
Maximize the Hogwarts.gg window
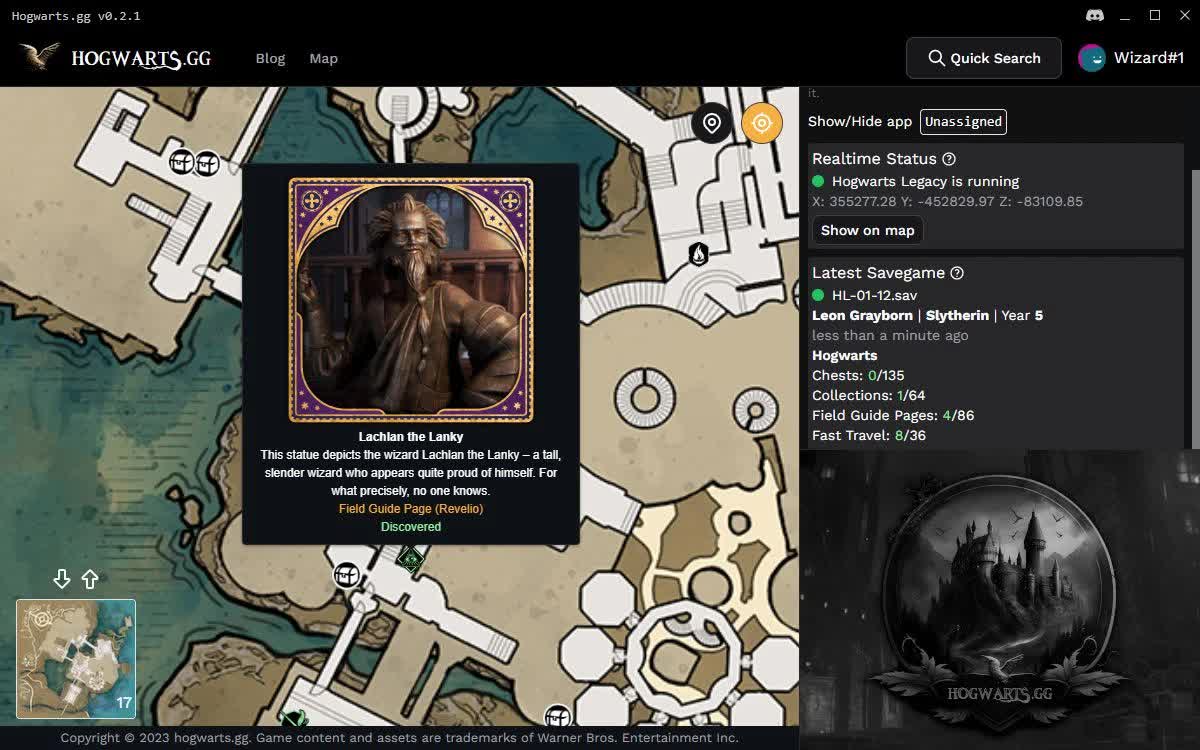[x=1155, y=15]
